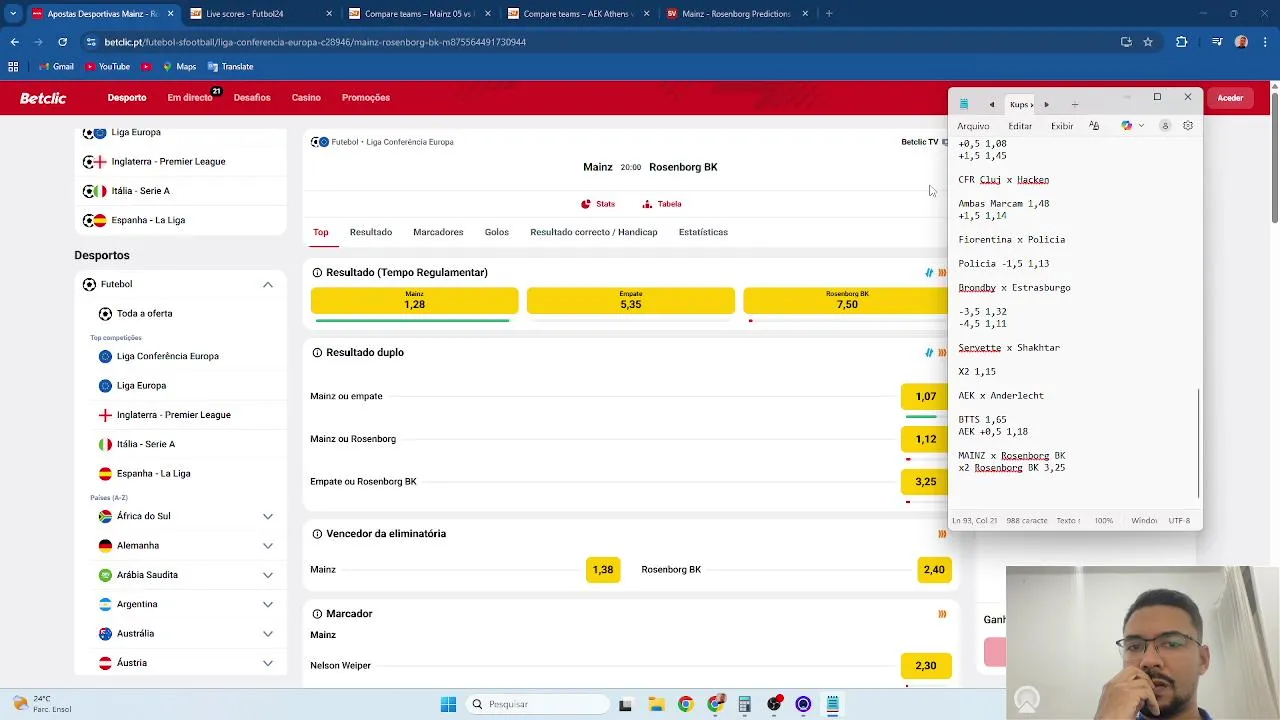Collapse the Futebol section
1280x720 pixels.
click(268, 285)
